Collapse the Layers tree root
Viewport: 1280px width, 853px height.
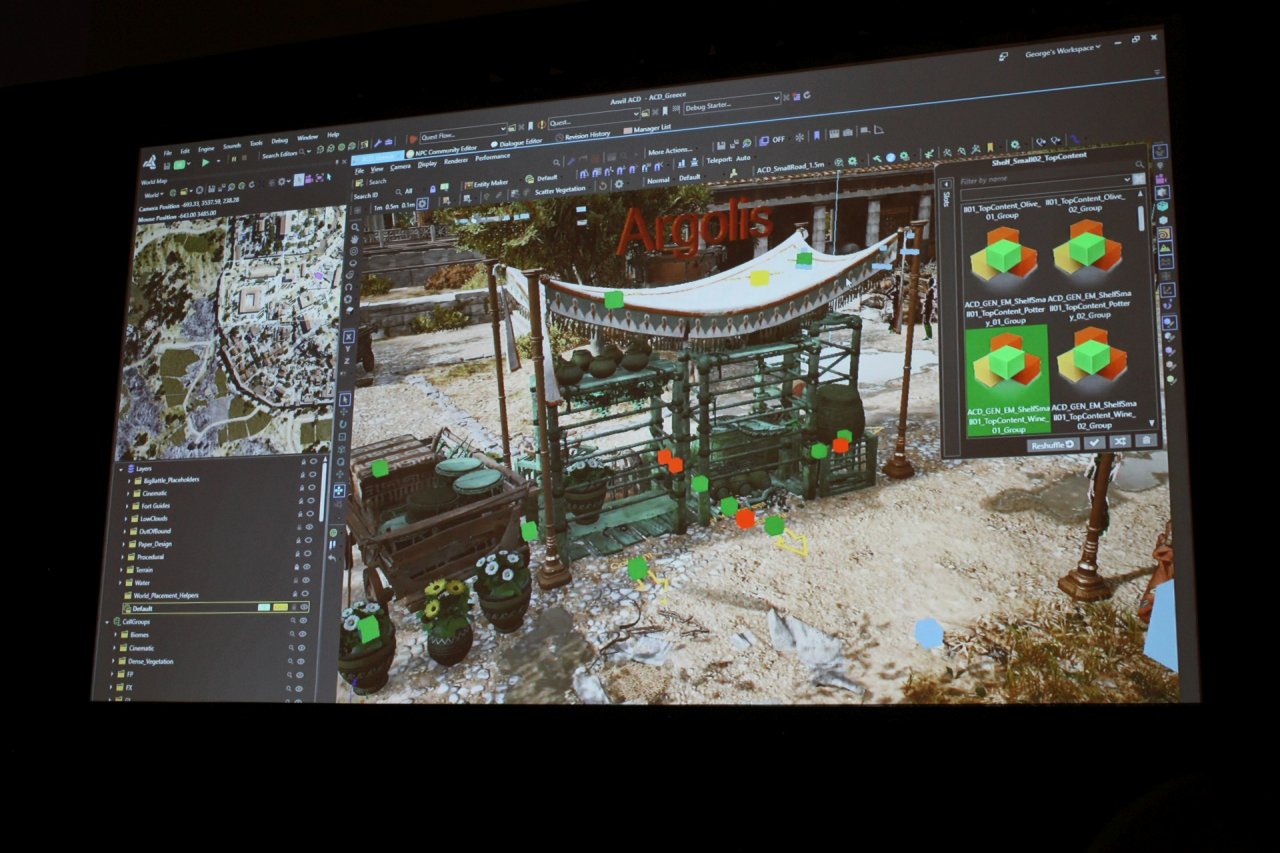[120, 470]
